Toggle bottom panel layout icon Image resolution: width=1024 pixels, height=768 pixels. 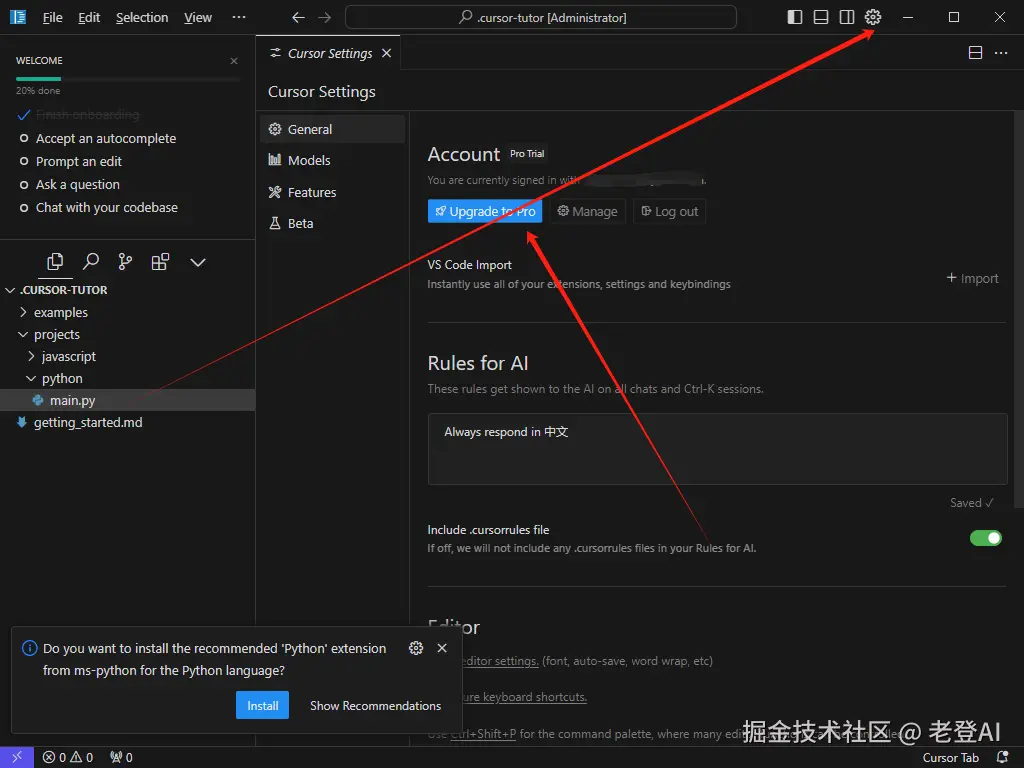tap(821, 17)
